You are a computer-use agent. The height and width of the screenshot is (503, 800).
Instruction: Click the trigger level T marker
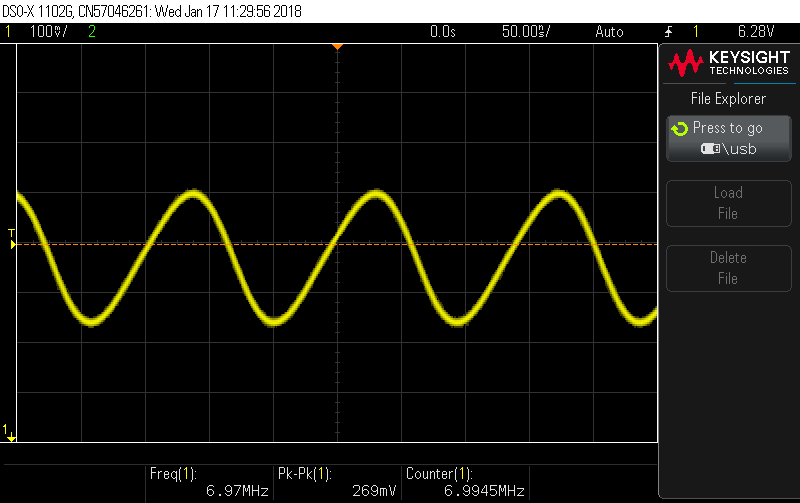click(12, 237)
